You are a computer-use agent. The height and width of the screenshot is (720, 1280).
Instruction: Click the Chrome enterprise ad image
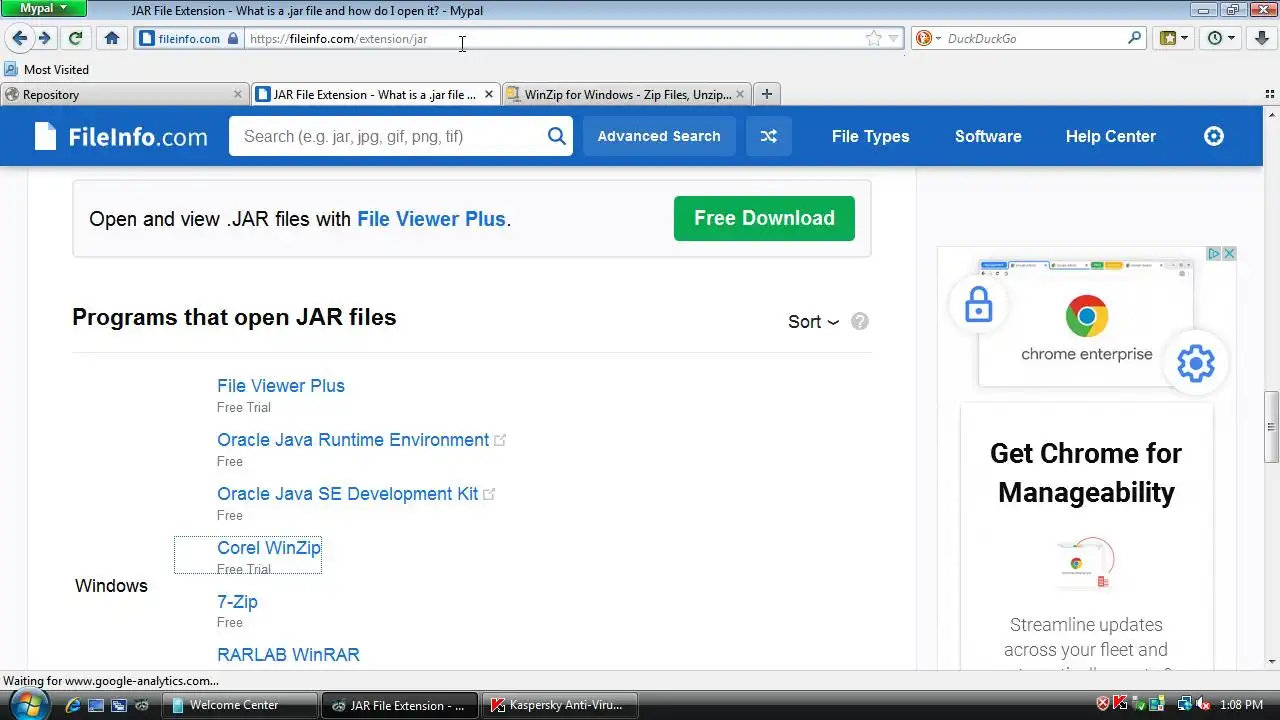click(x=1087, y=323)
